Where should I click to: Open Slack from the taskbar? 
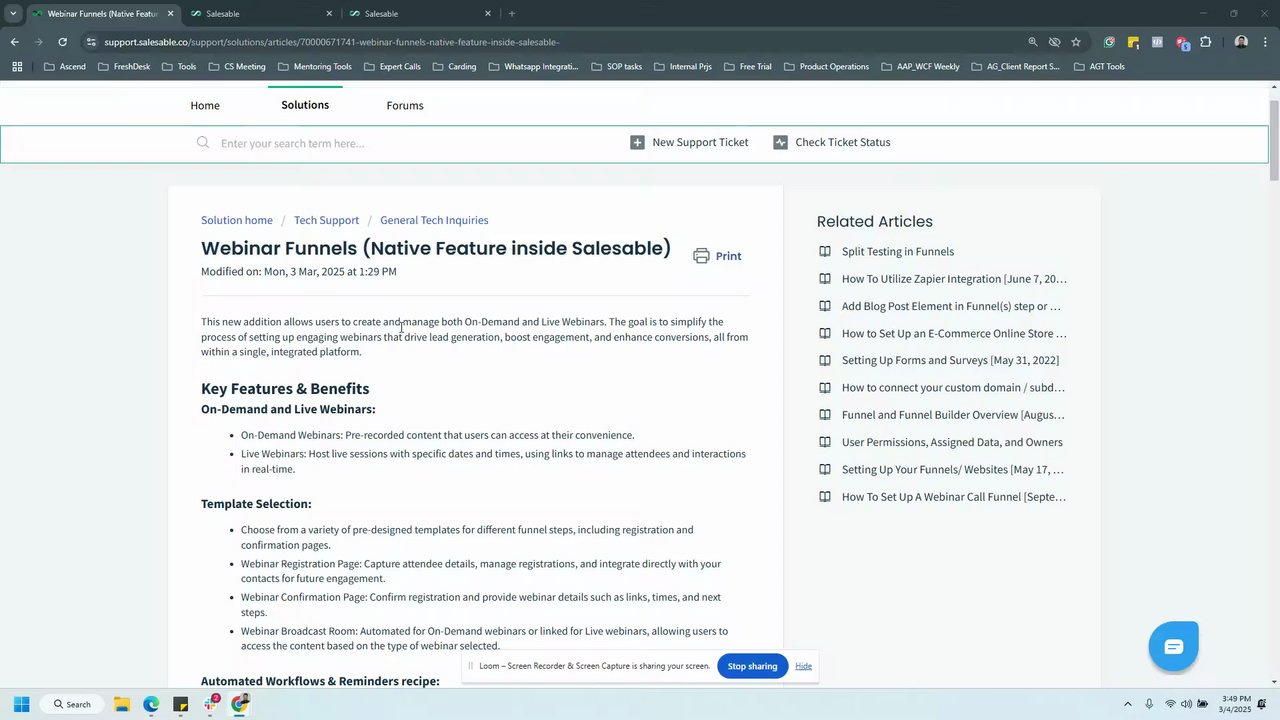pyautogui.click(x=211, y=704)
